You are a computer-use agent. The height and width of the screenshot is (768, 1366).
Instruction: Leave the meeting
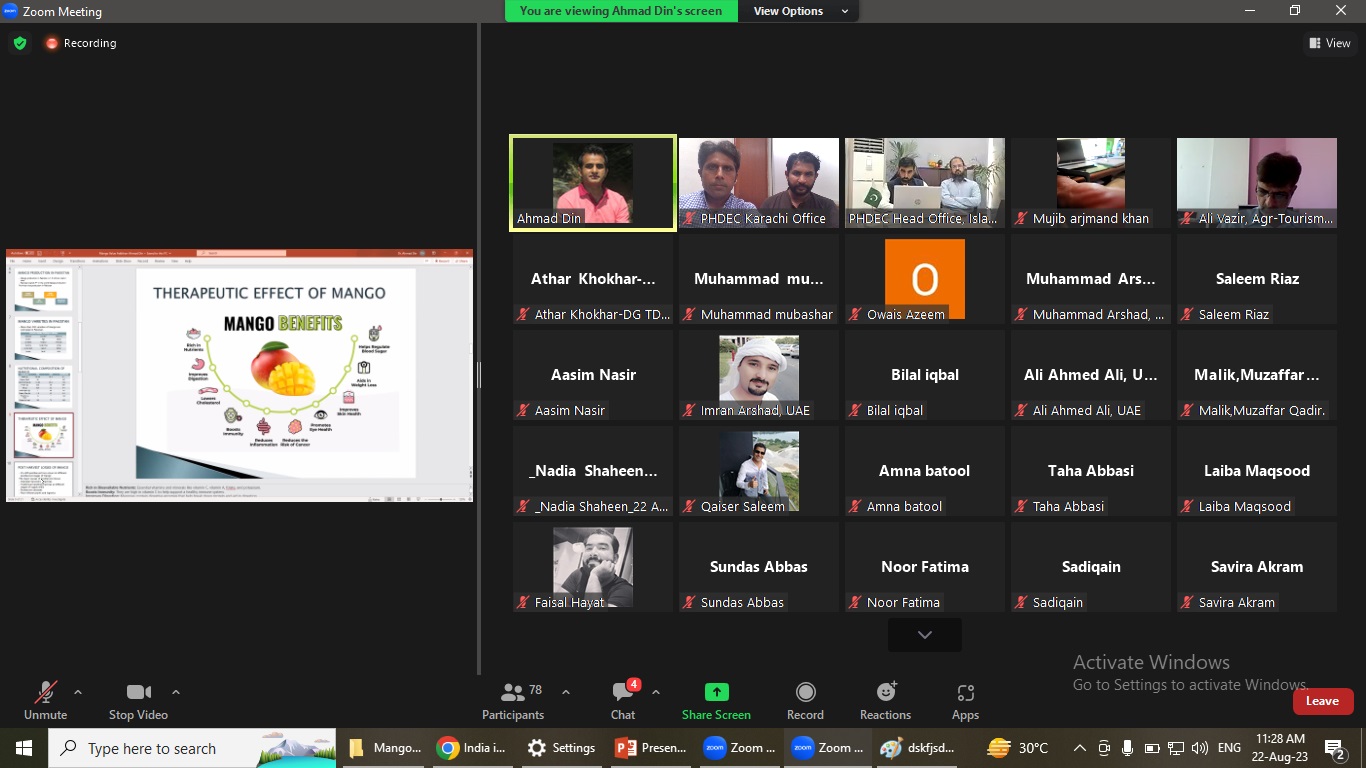(1322, 701)
